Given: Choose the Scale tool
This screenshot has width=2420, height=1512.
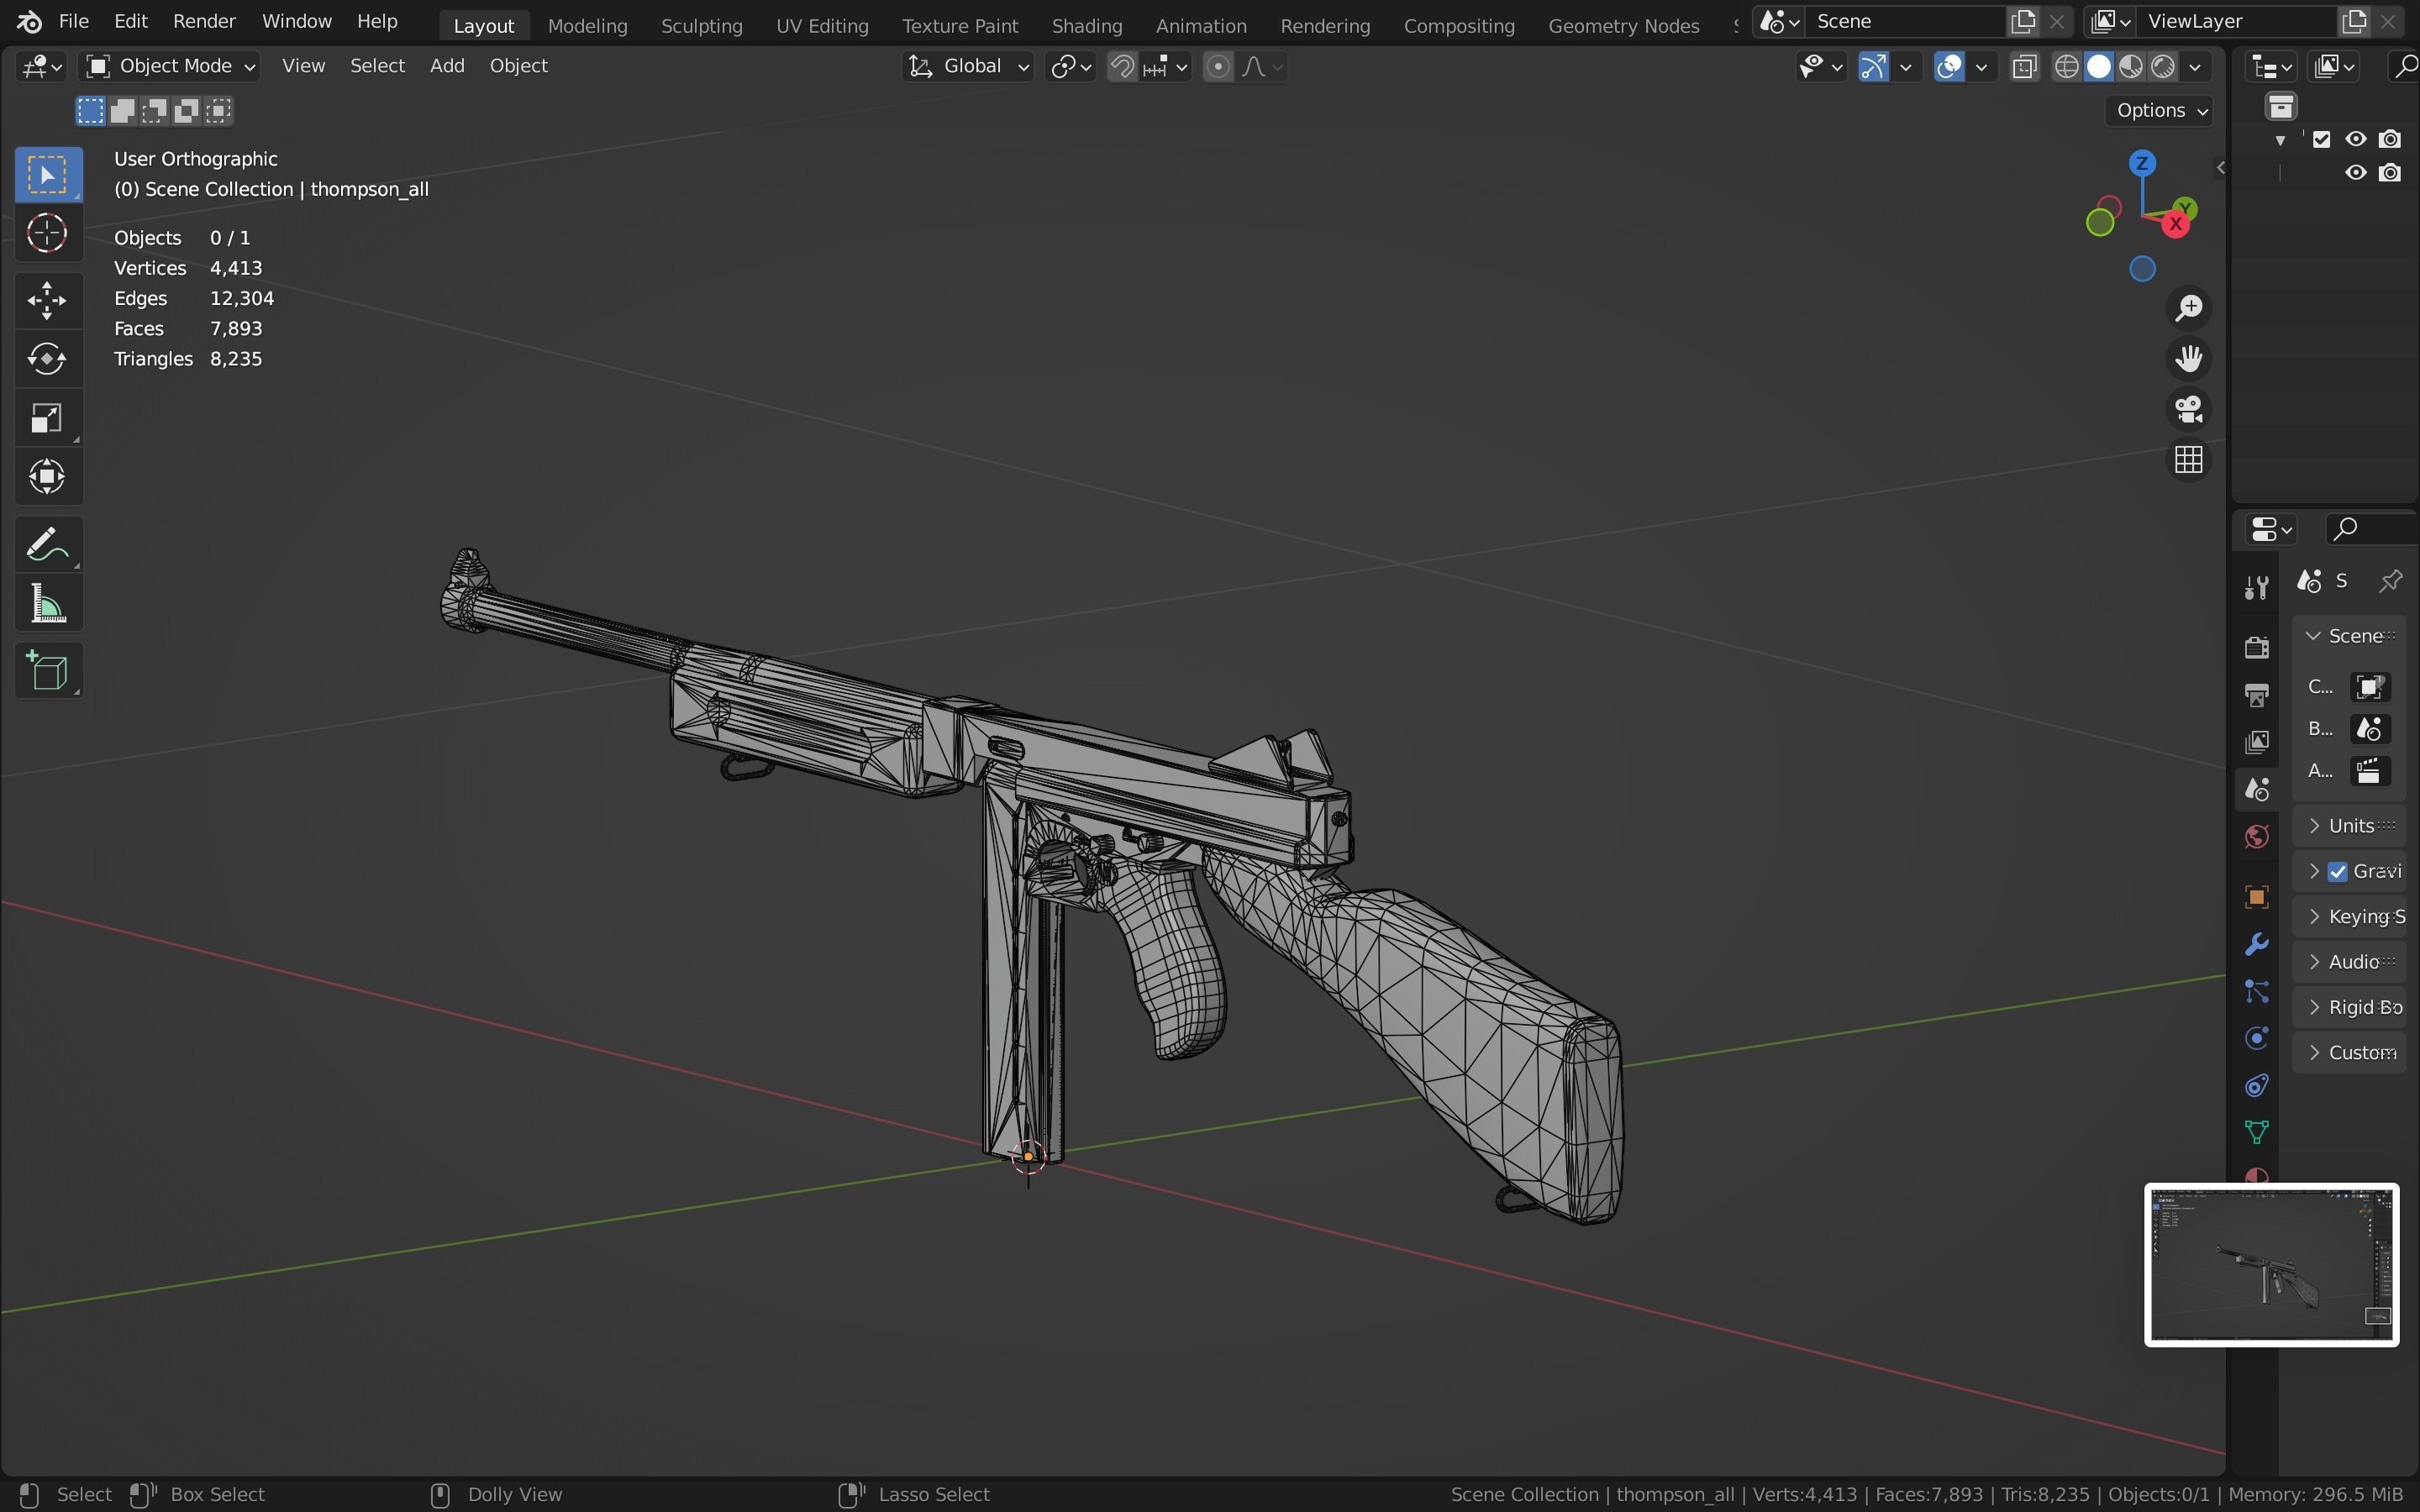Looking at the screenshot, I should tap(47, 418).
